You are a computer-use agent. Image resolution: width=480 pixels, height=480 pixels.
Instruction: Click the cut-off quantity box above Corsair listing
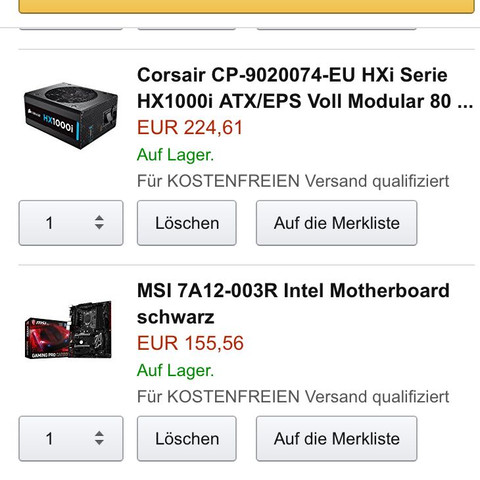pos(71,28)
